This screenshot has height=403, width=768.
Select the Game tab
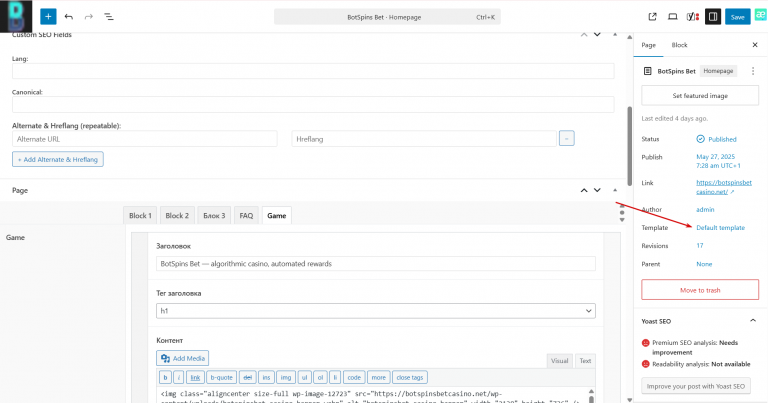(277, 215)
